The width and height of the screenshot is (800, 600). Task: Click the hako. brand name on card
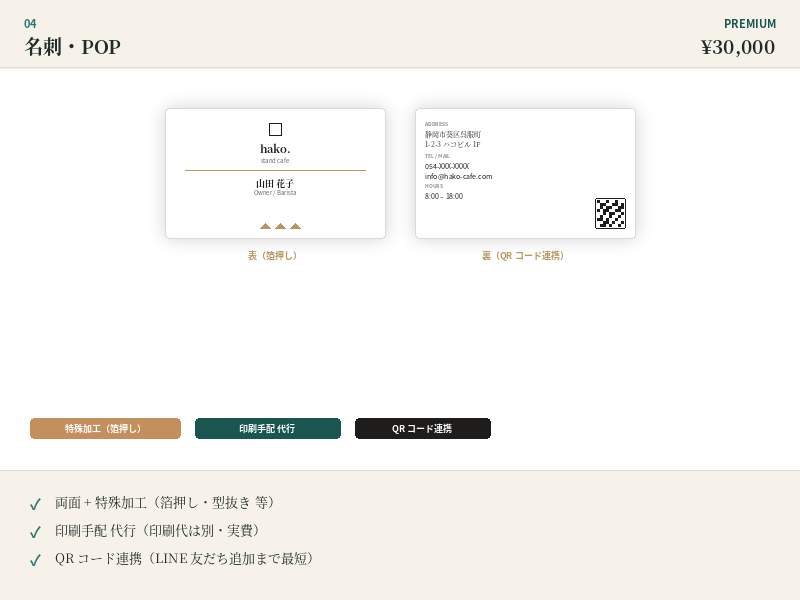click(276, 148)
